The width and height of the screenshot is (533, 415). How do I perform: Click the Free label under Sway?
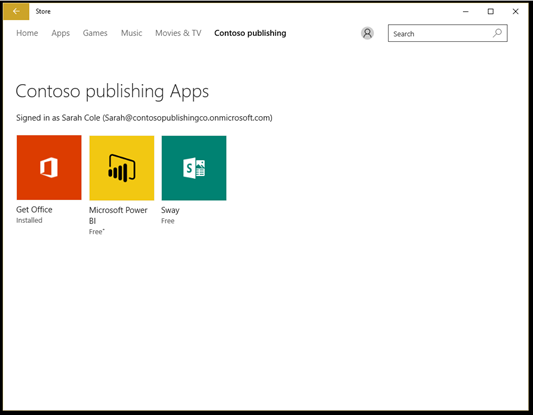(x=168, y=221)
